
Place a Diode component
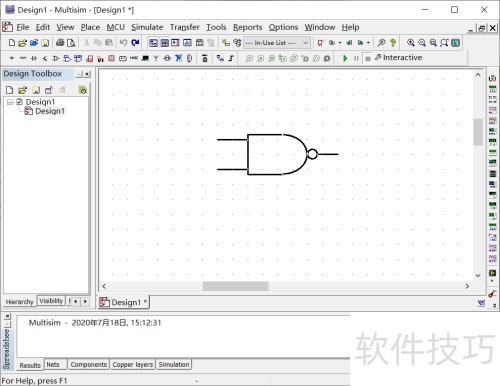tap(34, 58)
